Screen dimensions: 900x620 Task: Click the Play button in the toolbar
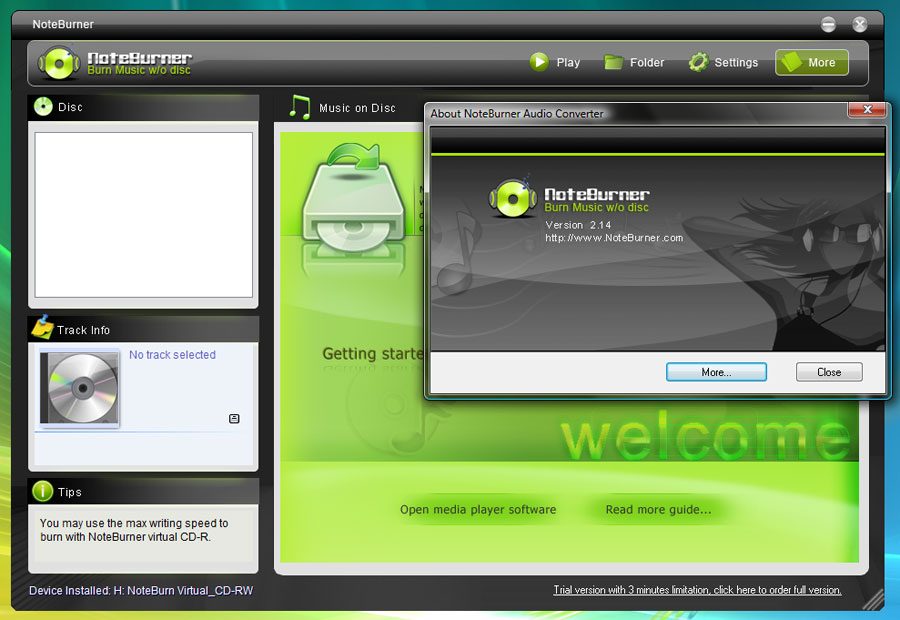(554, 62)
